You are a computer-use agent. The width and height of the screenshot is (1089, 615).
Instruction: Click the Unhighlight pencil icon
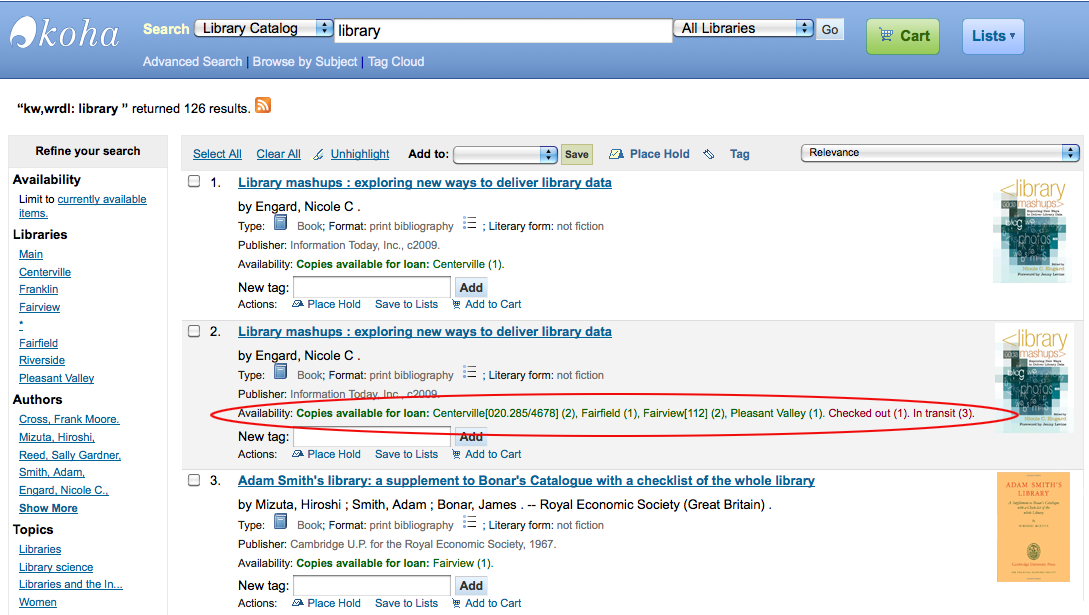[318, 154]
